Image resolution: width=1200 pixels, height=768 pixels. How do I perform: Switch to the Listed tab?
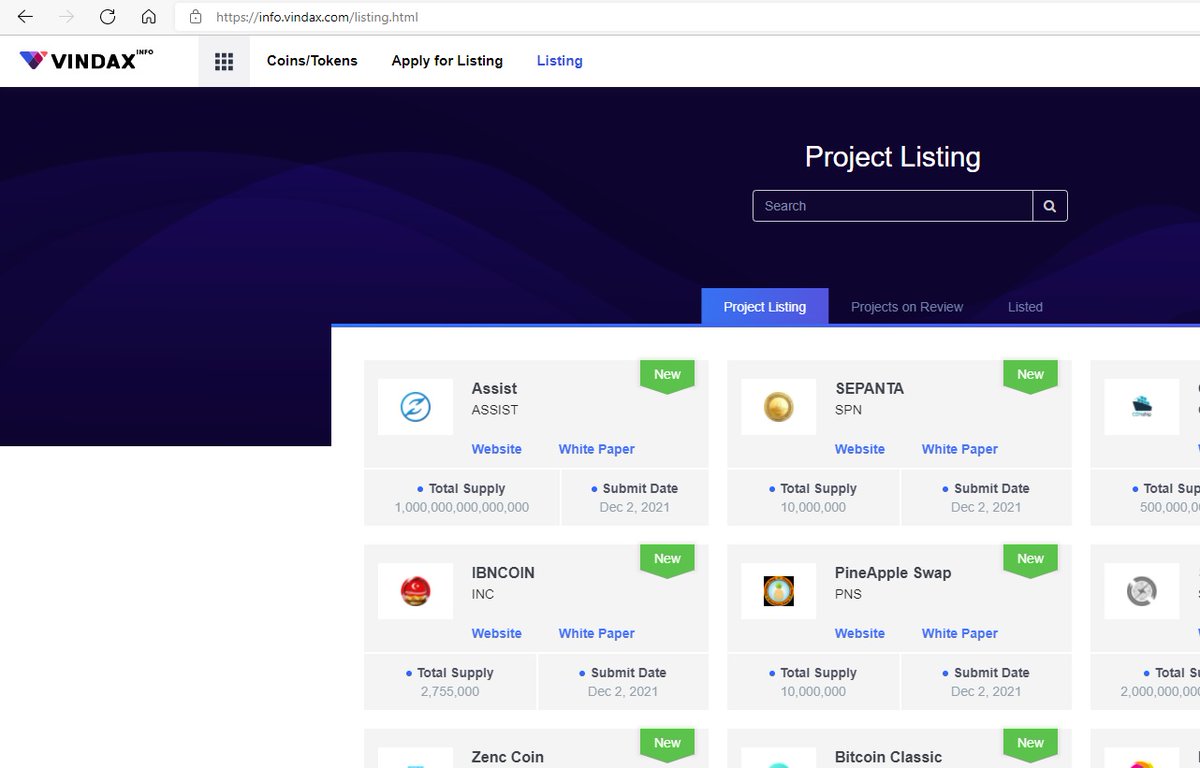click(1025, 307)
